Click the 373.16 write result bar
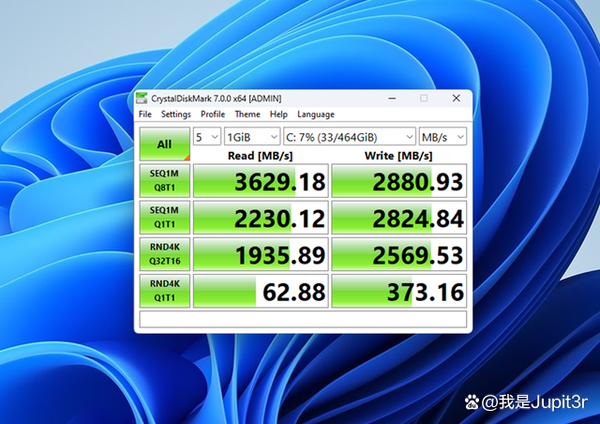The width and height of the screenshot is (600, 424). [399, 292]
